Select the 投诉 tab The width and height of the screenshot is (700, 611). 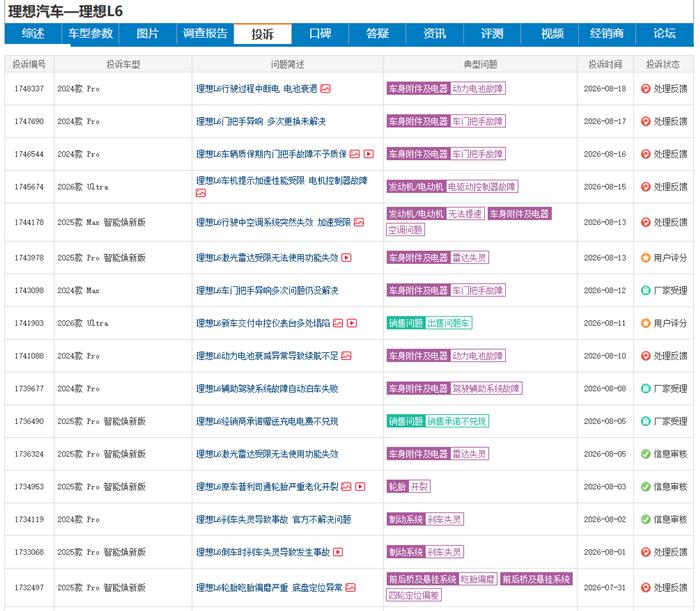click(x=262, y=34)
